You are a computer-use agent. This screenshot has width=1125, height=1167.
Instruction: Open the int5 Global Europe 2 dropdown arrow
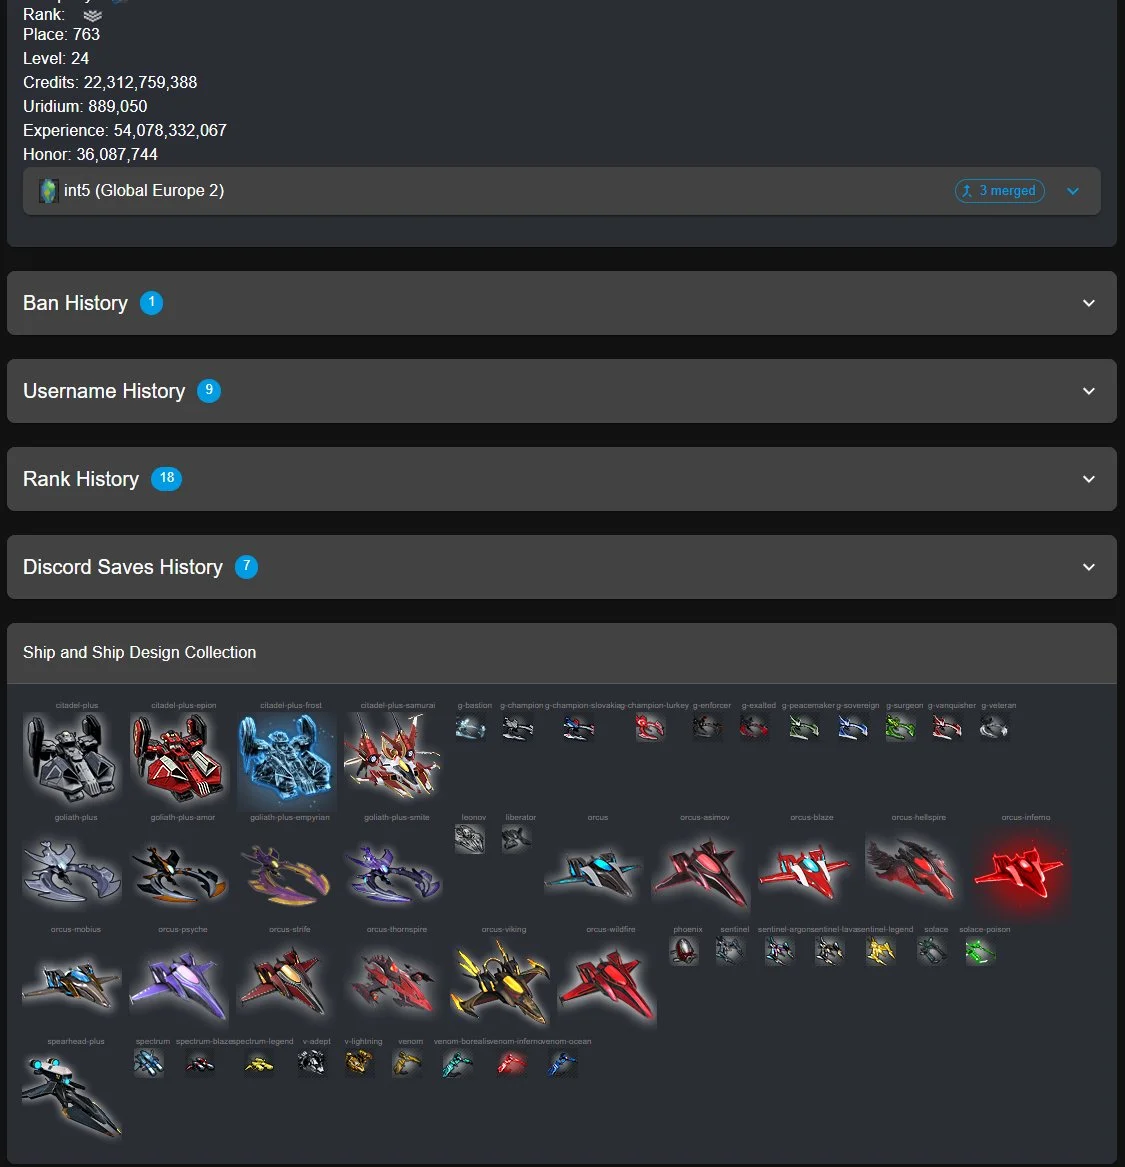pos(1072,191)
